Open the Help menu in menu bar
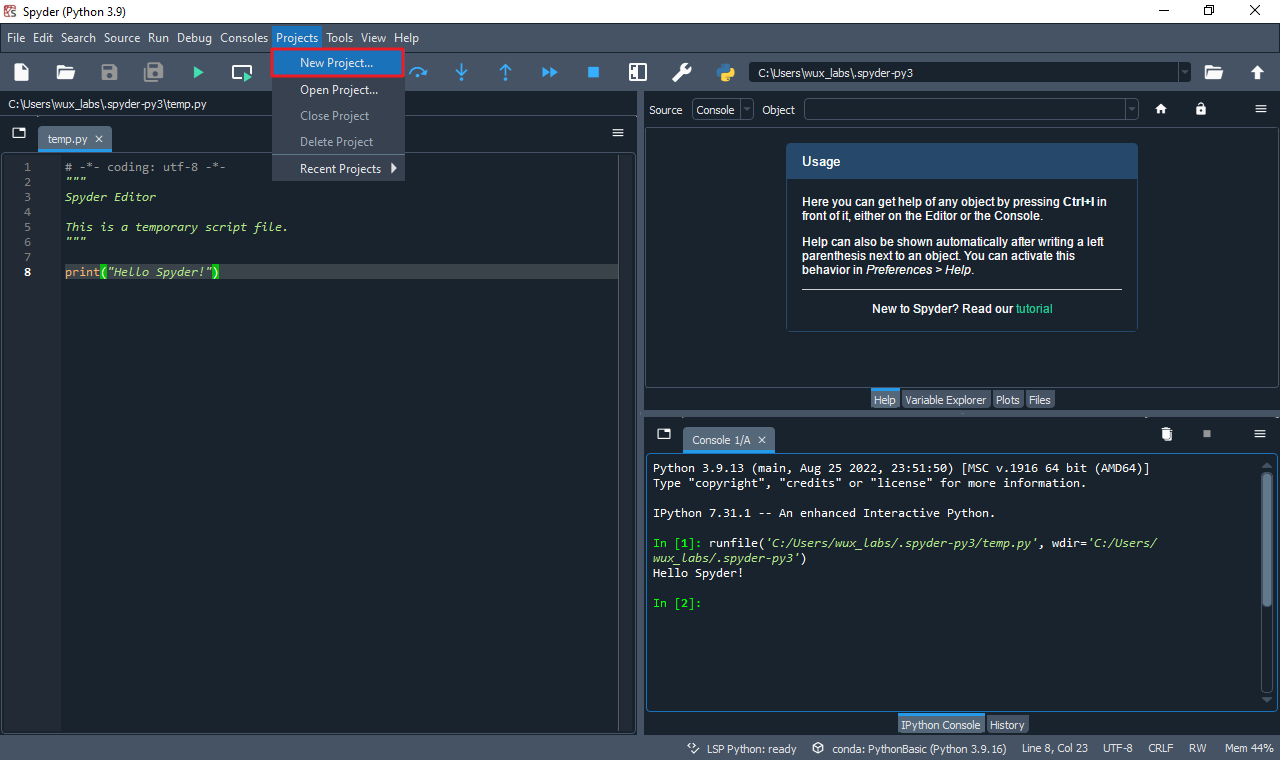Image resolution: width=1280 pixels, height=760 pixels. pyautogui.click(x=406, y=38)
